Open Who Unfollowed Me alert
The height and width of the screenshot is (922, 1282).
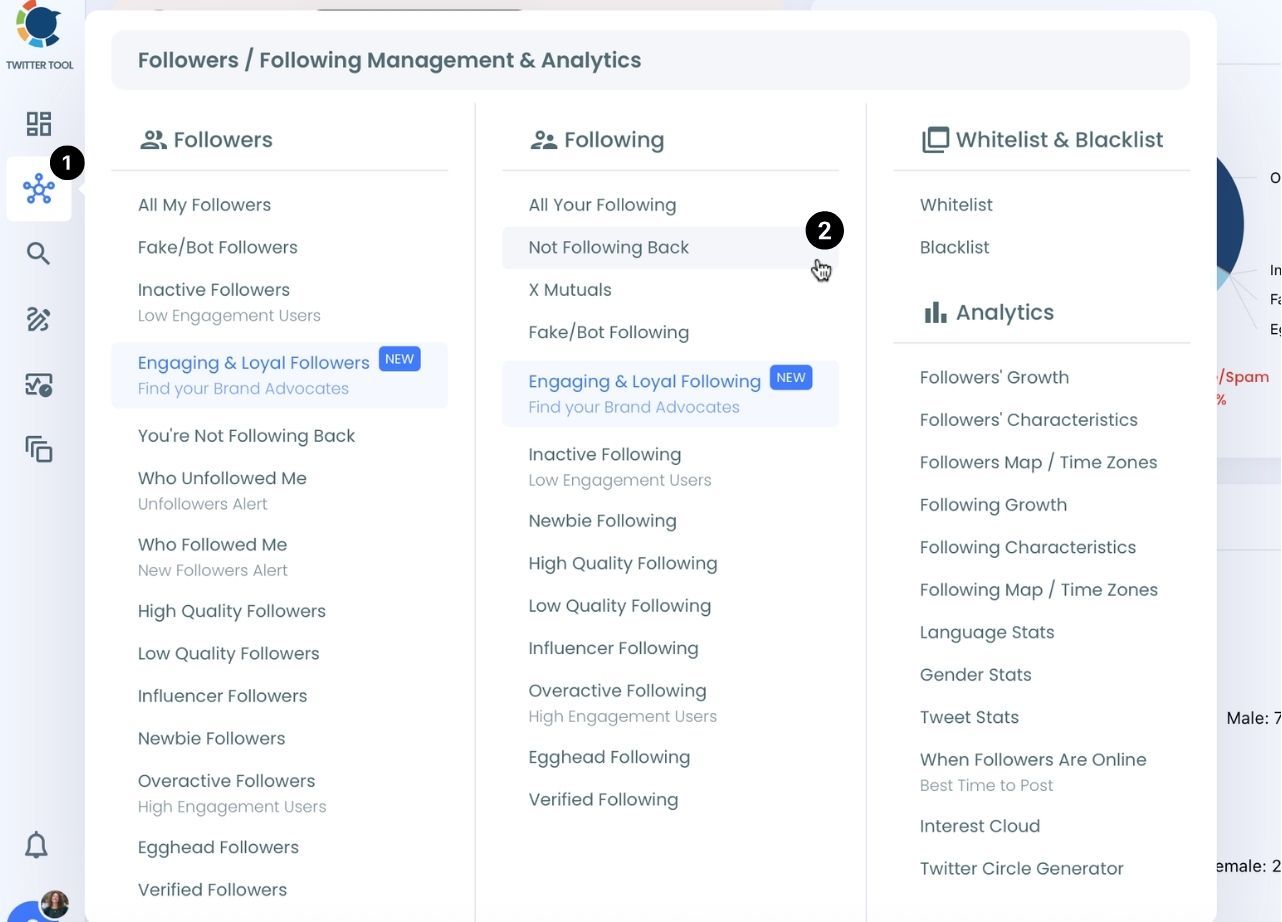tap(222, 479)
